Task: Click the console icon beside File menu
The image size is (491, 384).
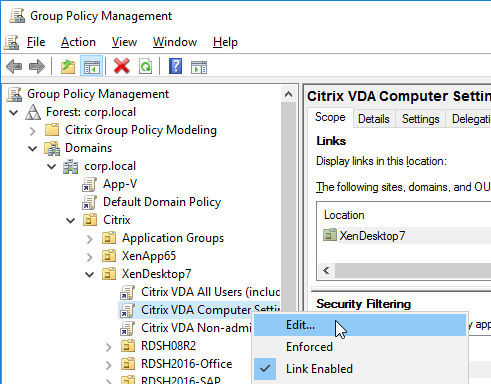Action: 12,42
